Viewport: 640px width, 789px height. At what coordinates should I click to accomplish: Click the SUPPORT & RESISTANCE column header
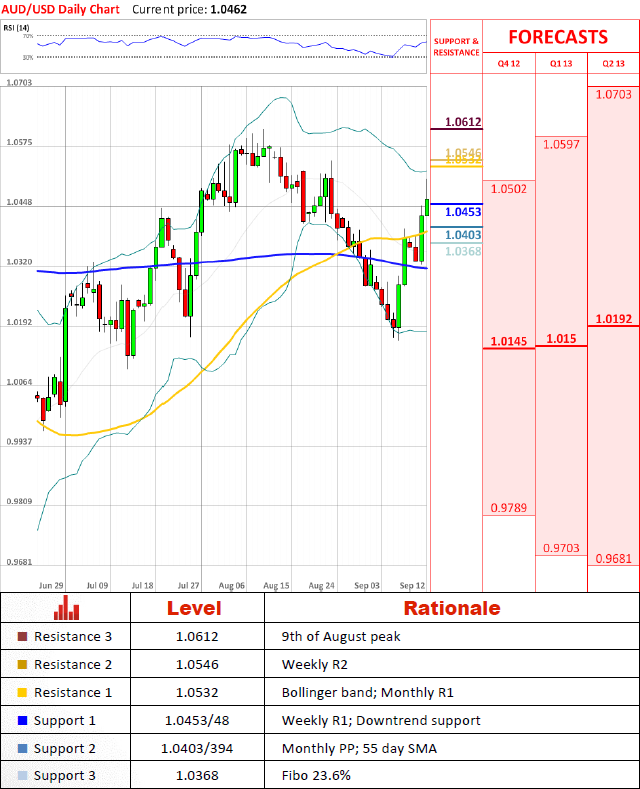coord(456,47)
